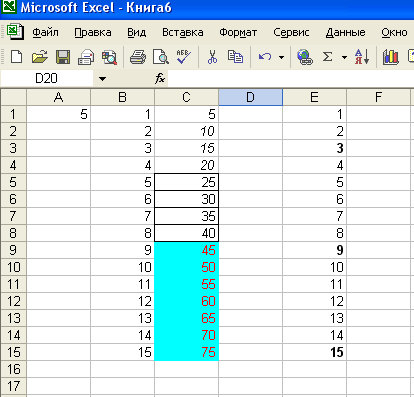Click cell A1 containing 5

(58, 114)
